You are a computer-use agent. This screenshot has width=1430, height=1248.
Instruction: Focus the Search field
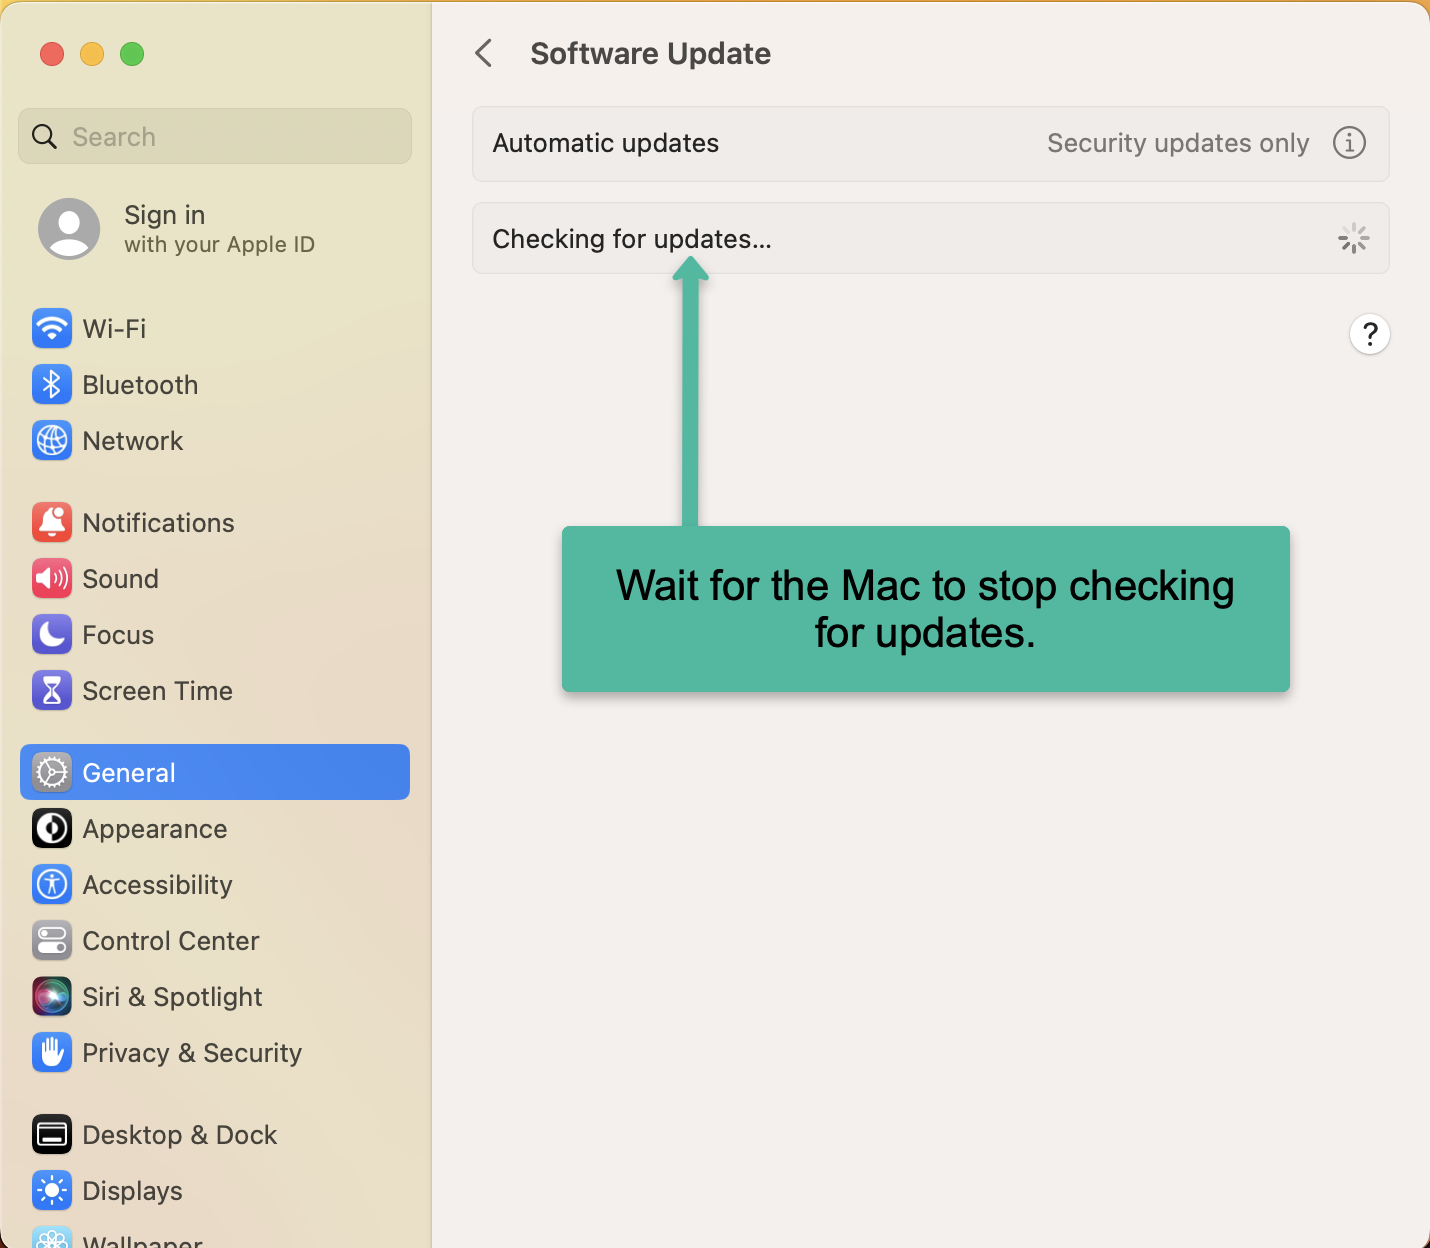pos(215,136)
